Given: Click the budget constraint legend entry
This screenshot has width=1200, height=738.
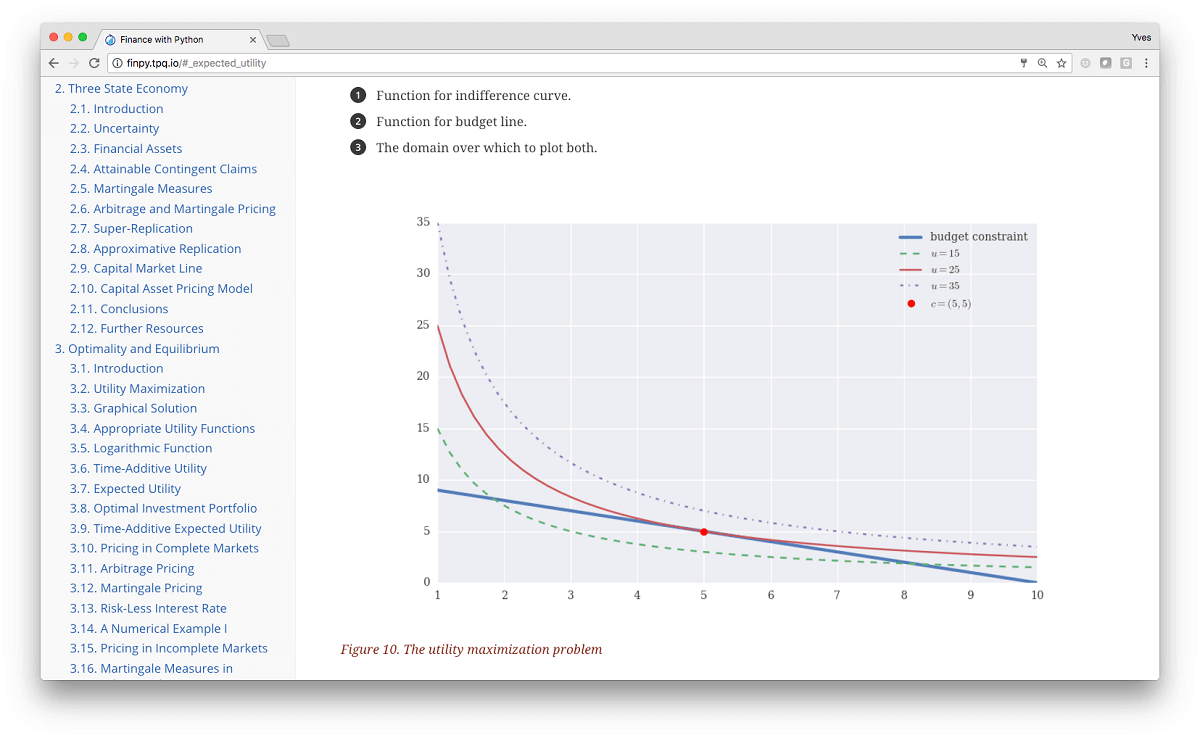Looking at the screenshot, I should pyautogui.click(x=963, y=237).
